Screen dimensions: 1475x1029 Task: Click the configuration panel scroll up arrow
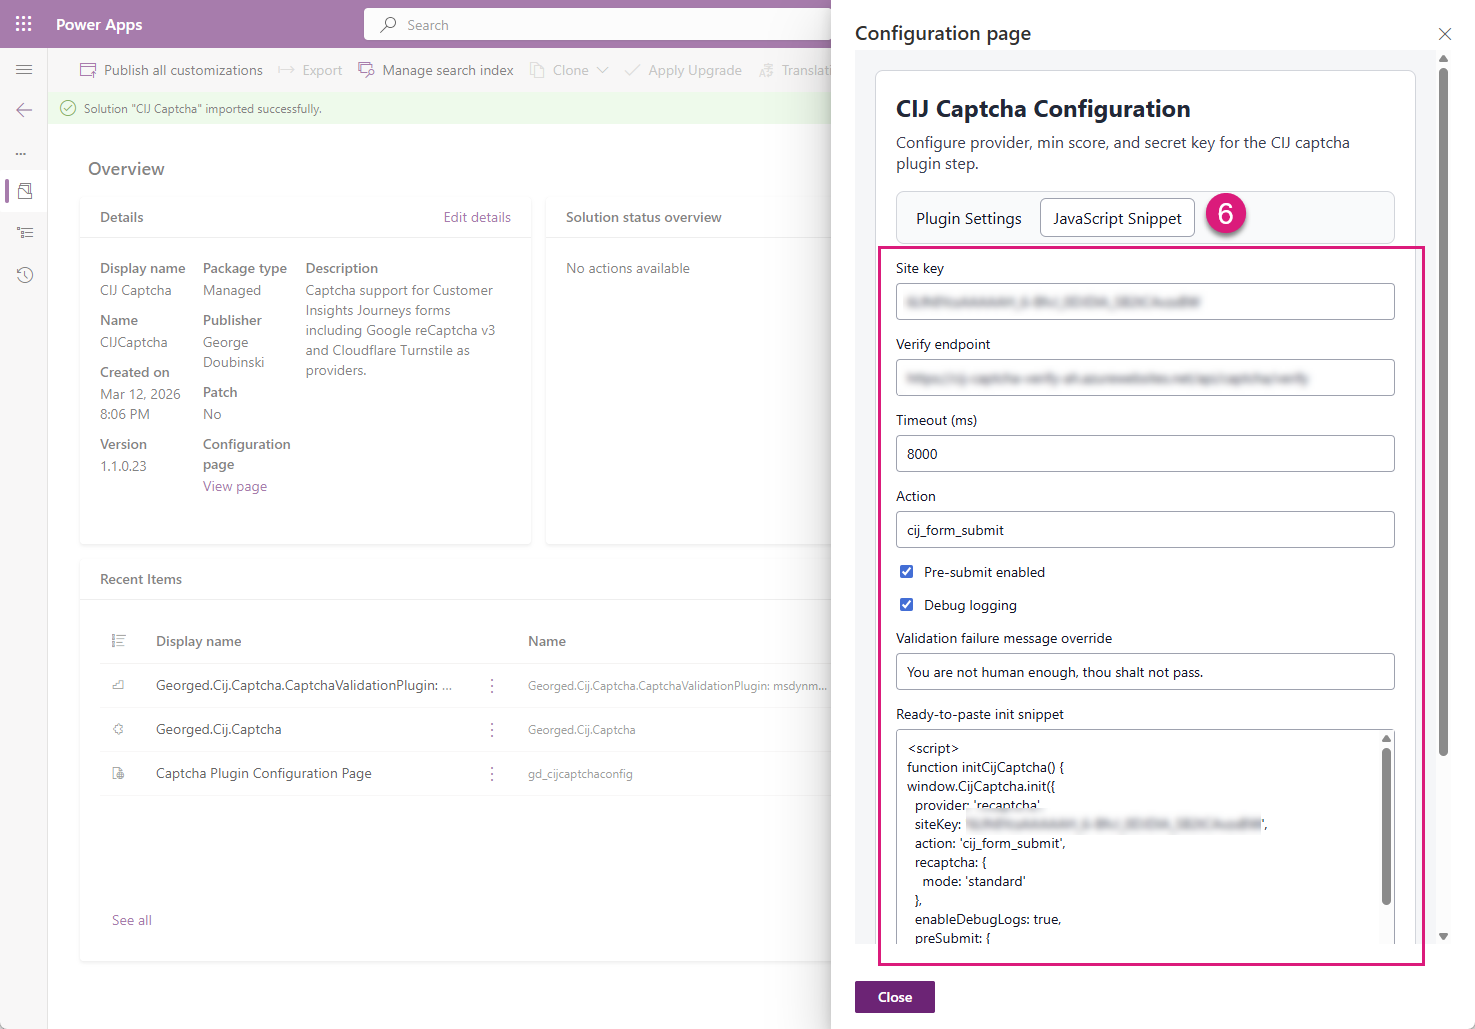pyautogui.click(x=1443, y=58)
